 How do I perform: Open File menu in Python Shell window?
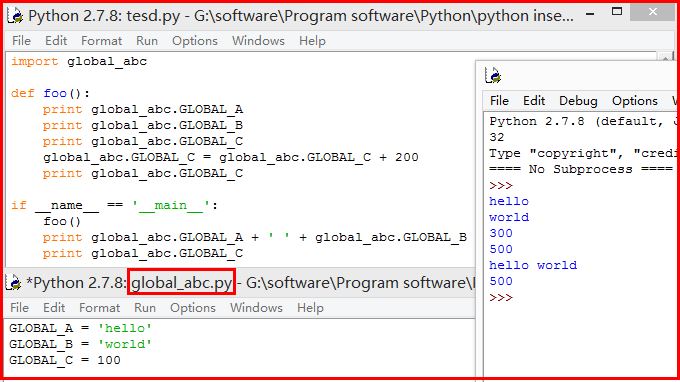[499, 101]
